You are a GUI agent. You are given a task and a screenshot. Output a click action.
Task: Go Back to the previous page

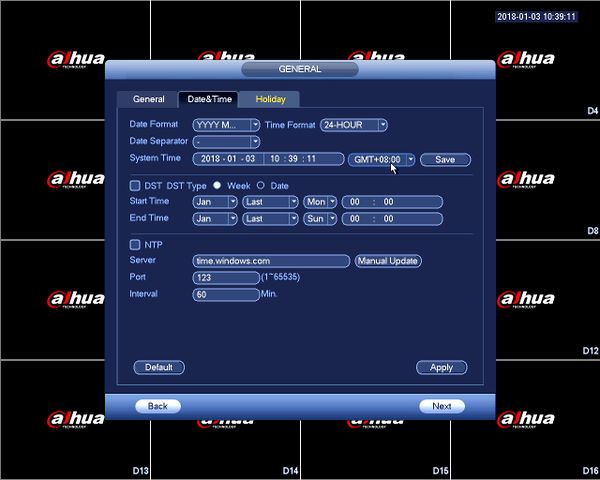click(x=158, y=406)
